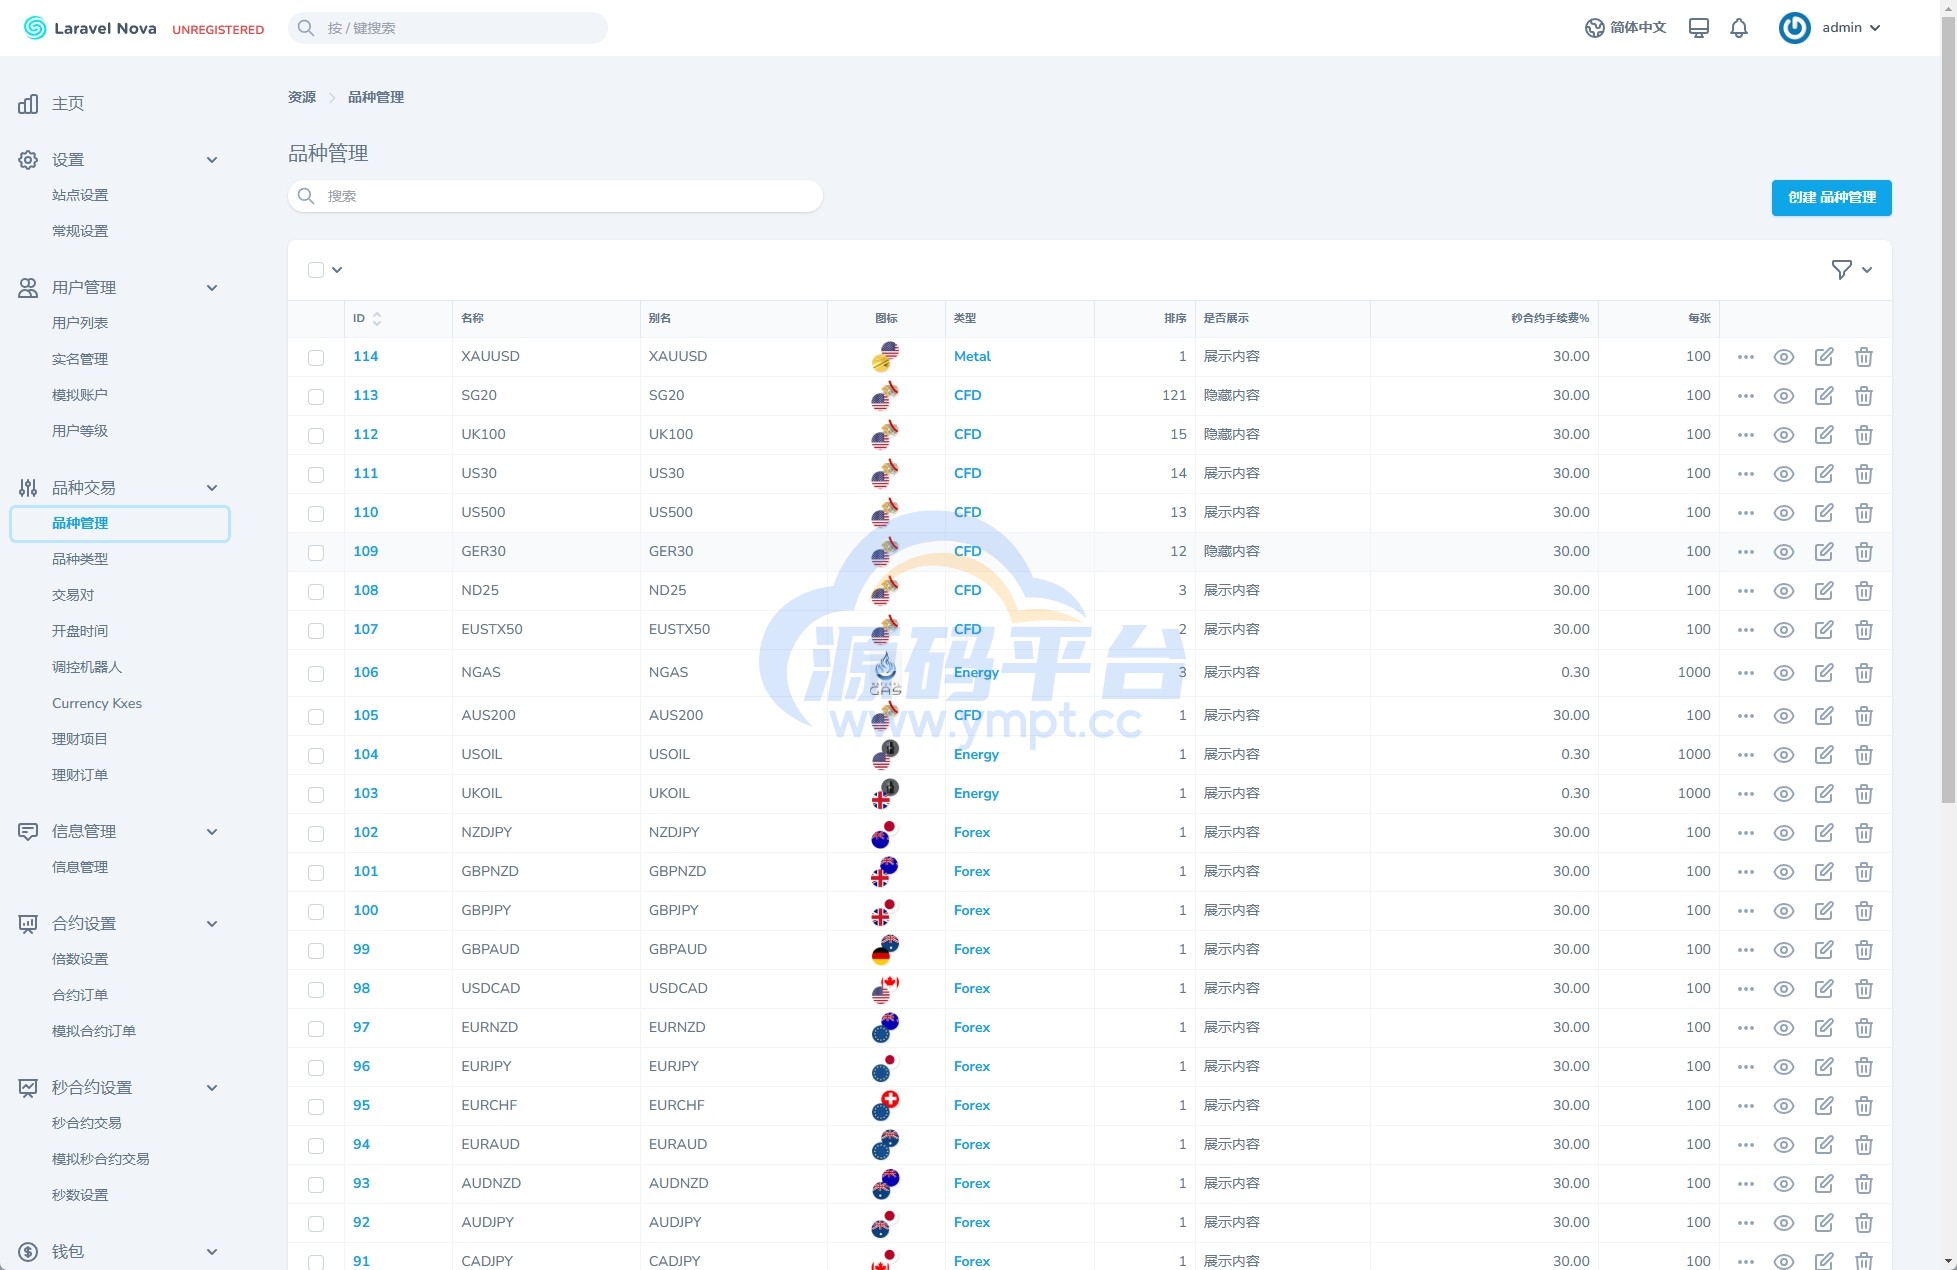Delete the AUS200 row
1957x1270 pixels.
pyautogui.click(x=1864, y=716)
